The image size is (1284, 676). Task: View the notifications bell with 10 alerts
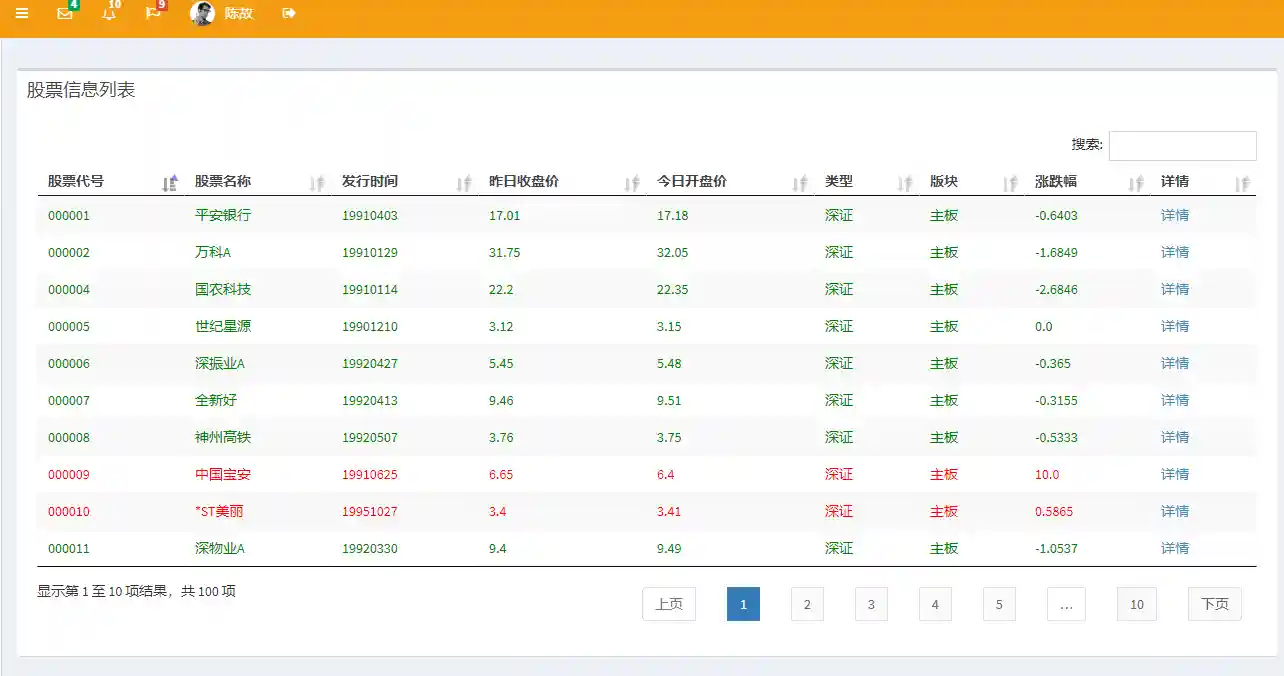click(110, 14)
